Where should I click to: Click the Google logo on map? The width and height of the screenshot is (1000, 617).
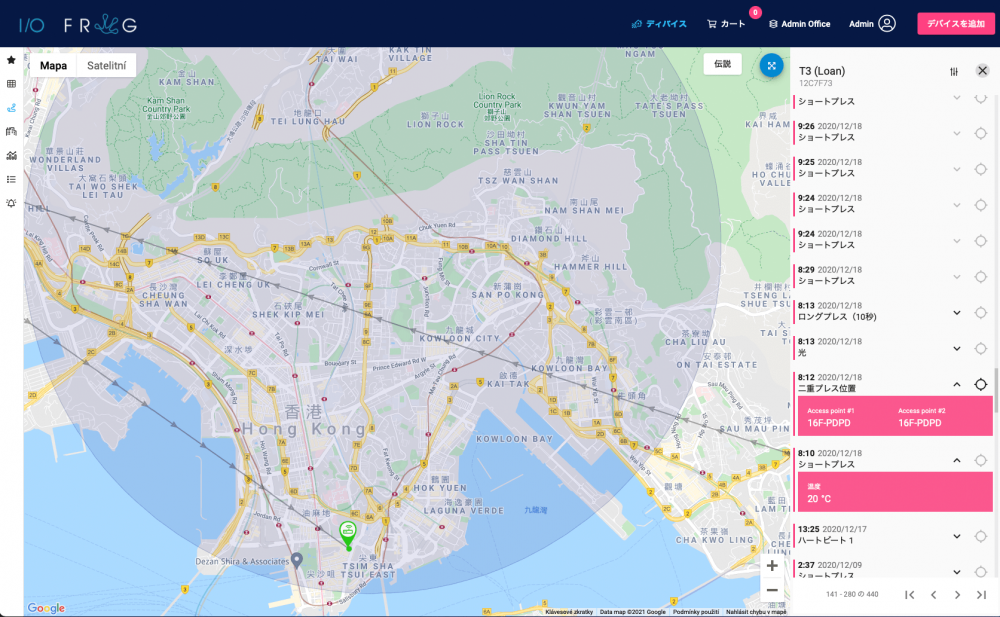click(46, 608)
